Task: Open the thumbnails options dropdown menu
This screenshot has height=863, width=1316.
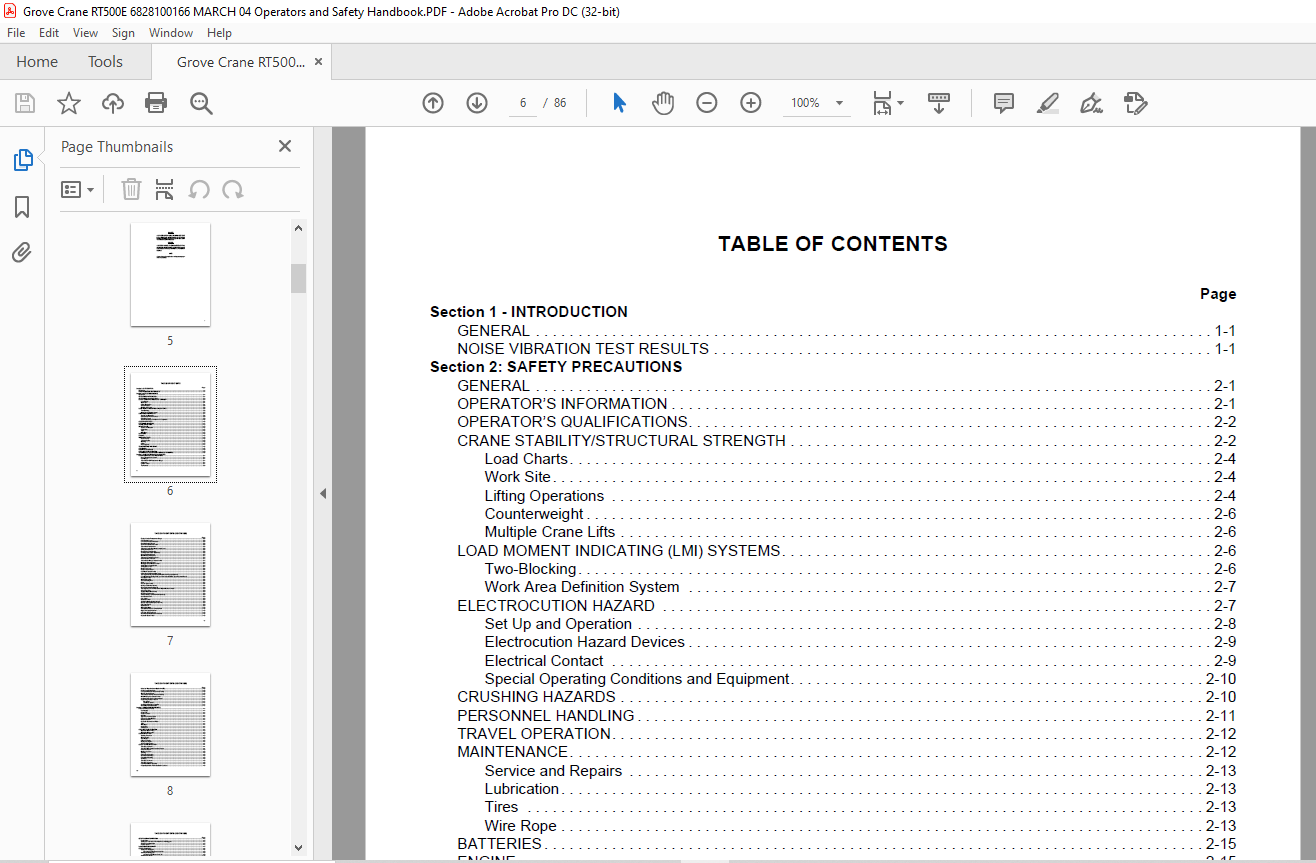Action: pos(77,189)
